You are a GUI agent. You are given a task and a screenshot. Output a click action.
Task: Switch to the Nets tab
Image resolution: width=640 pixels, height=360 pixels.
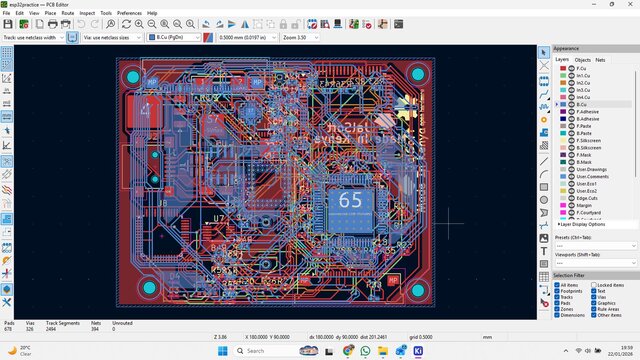[600, 60]
